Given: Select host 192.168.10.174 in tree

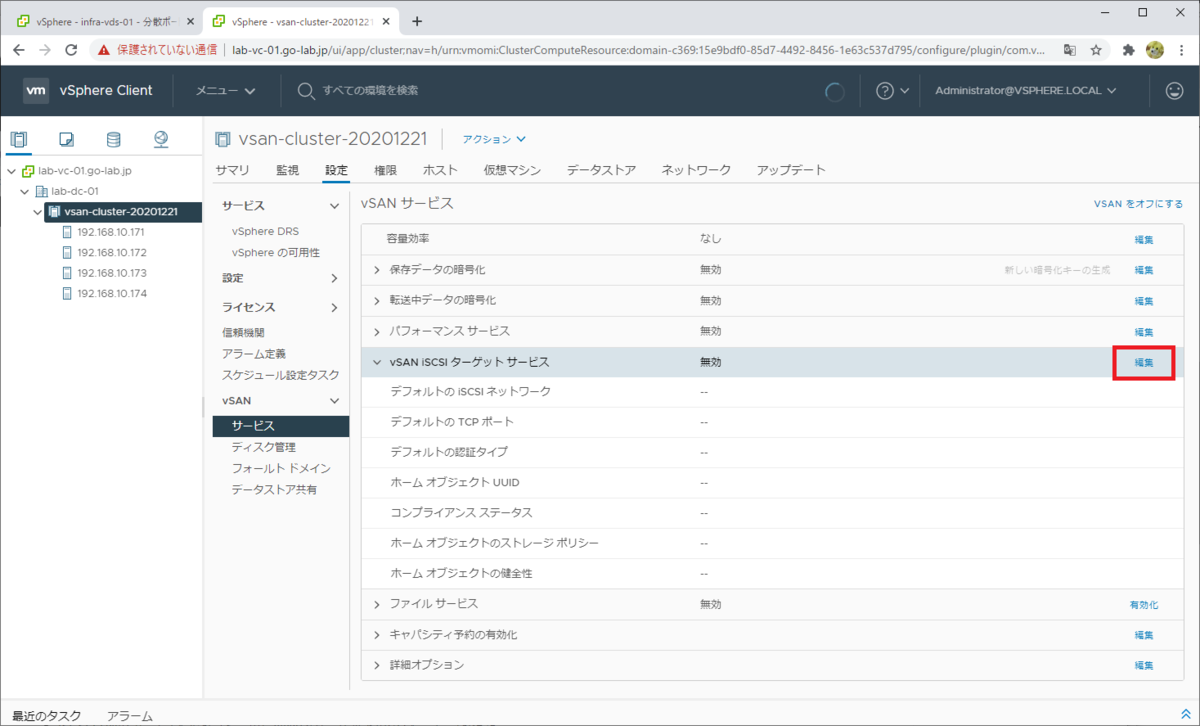Looking at the screenshot, I should (112, 293).
